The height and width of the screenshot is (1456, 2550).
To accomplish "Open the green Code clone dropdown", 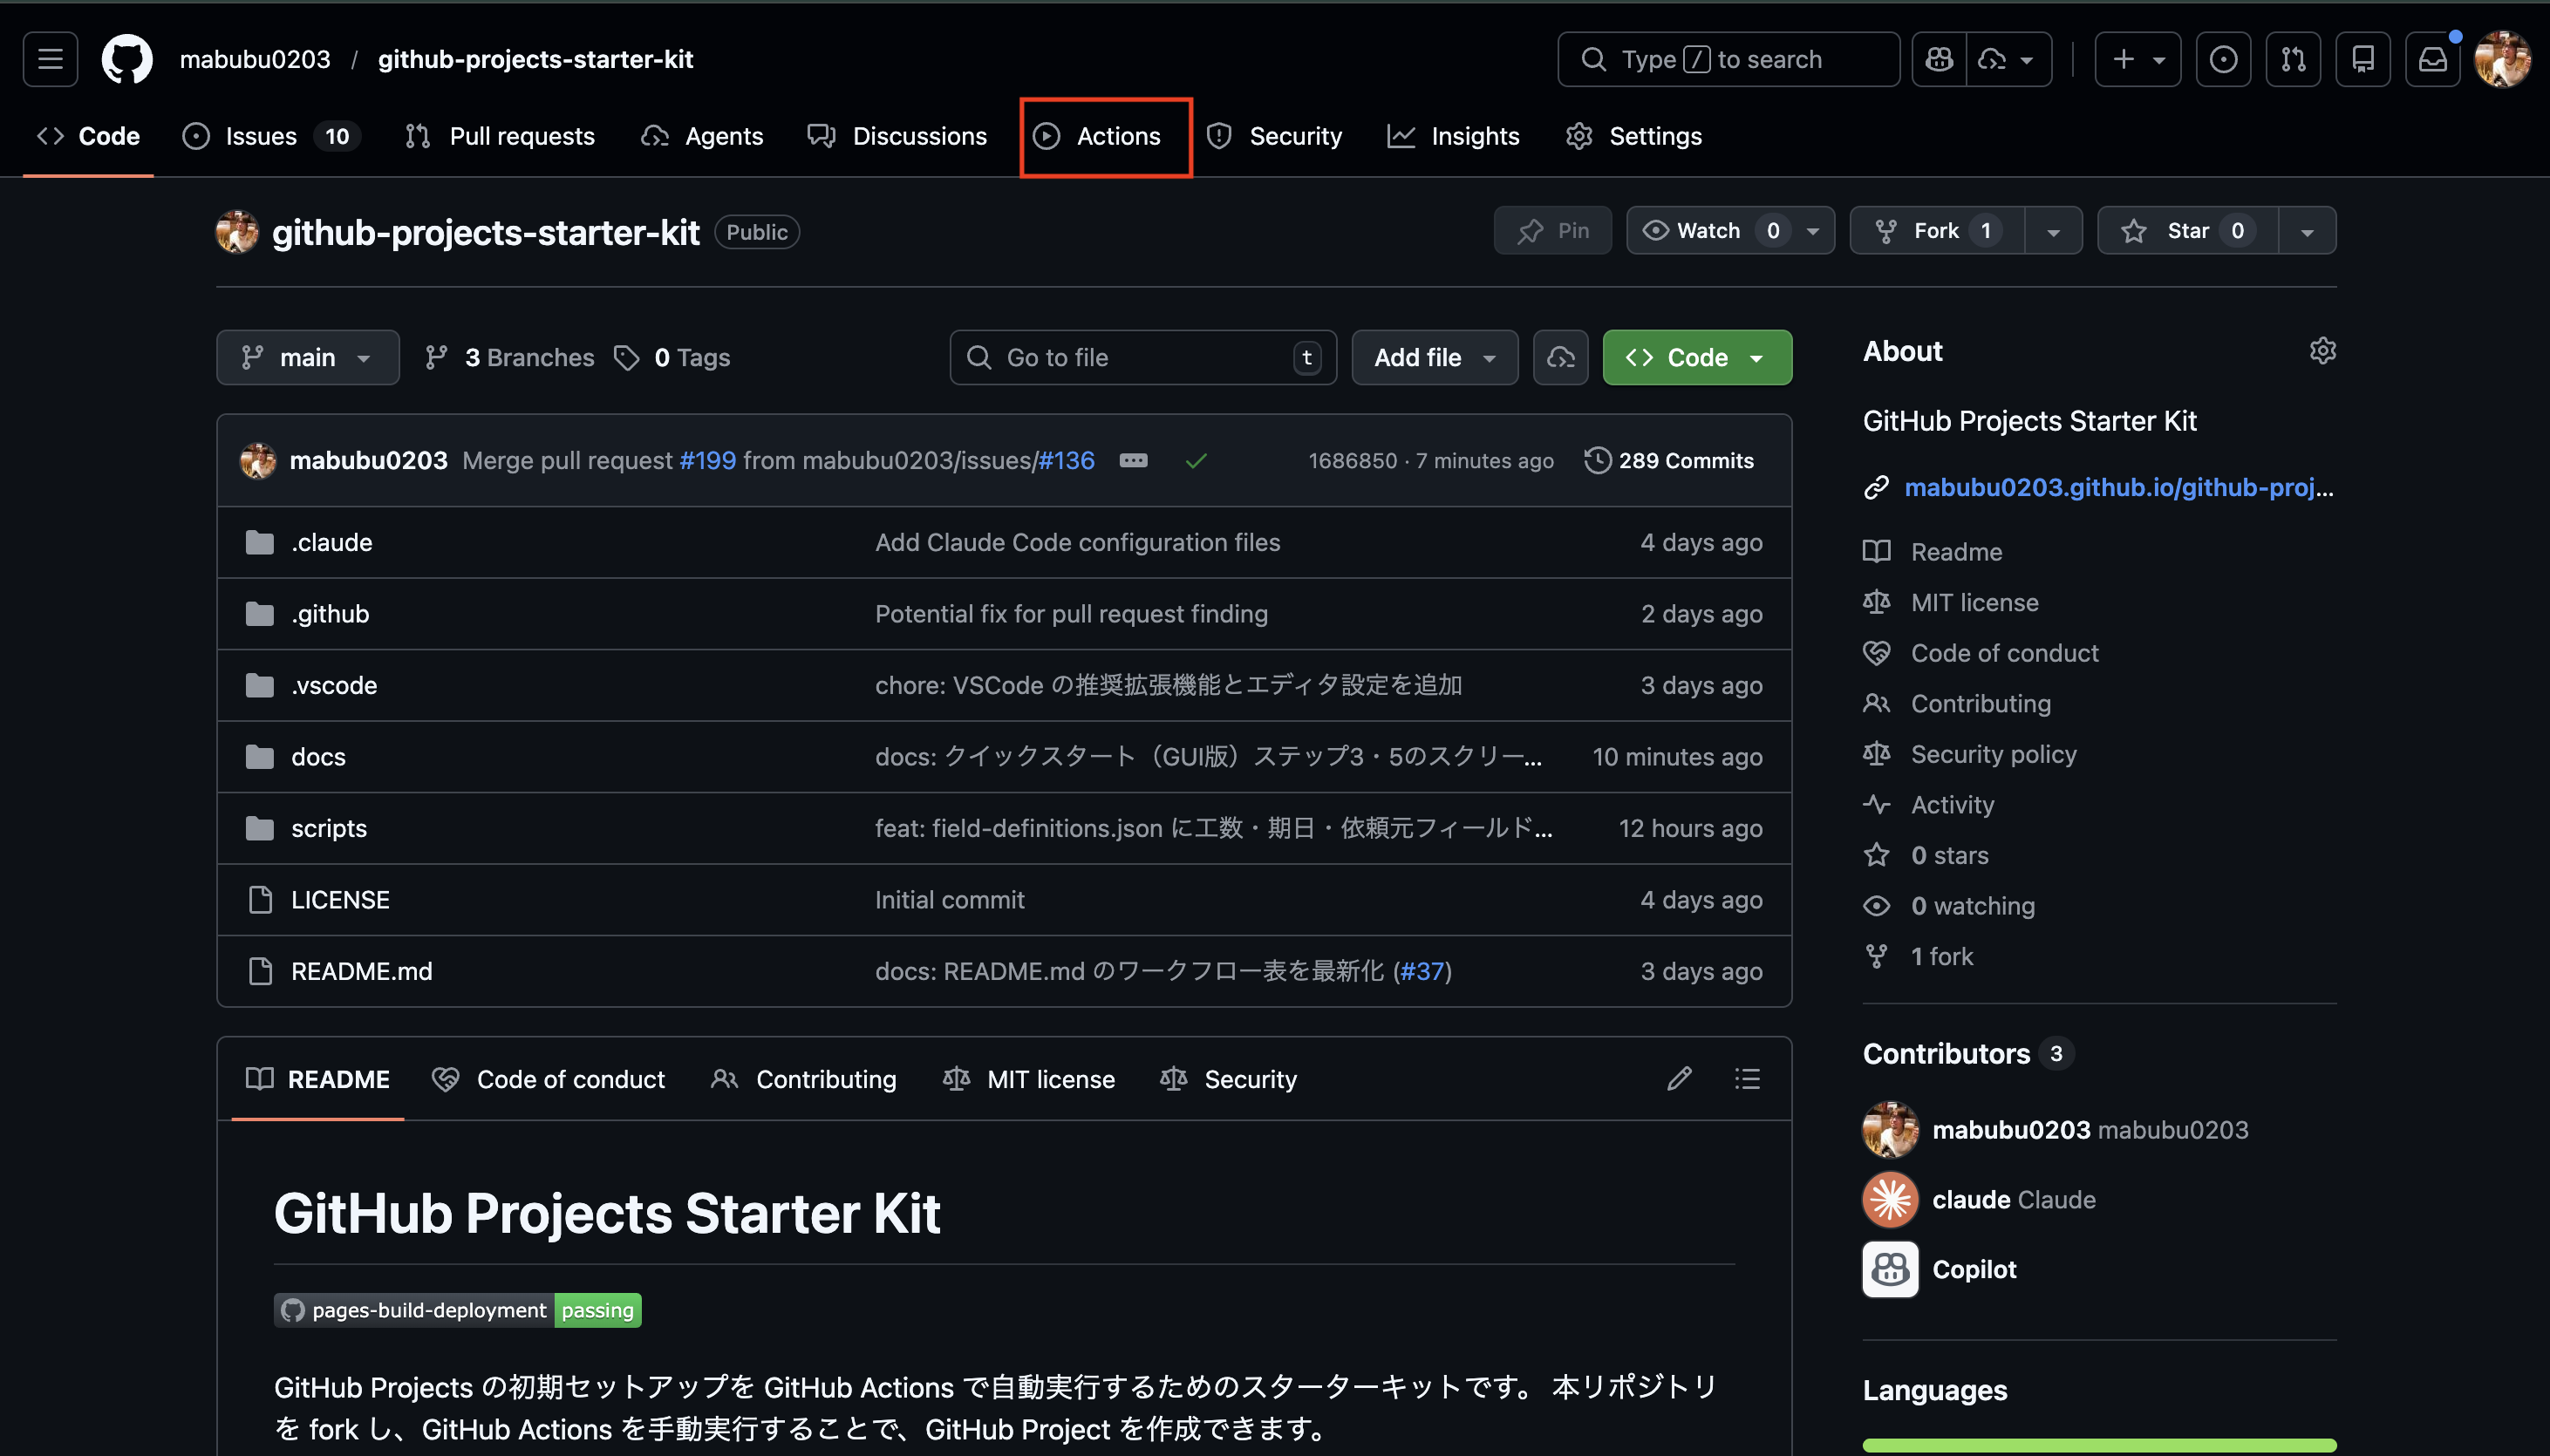I will 1697,357.
